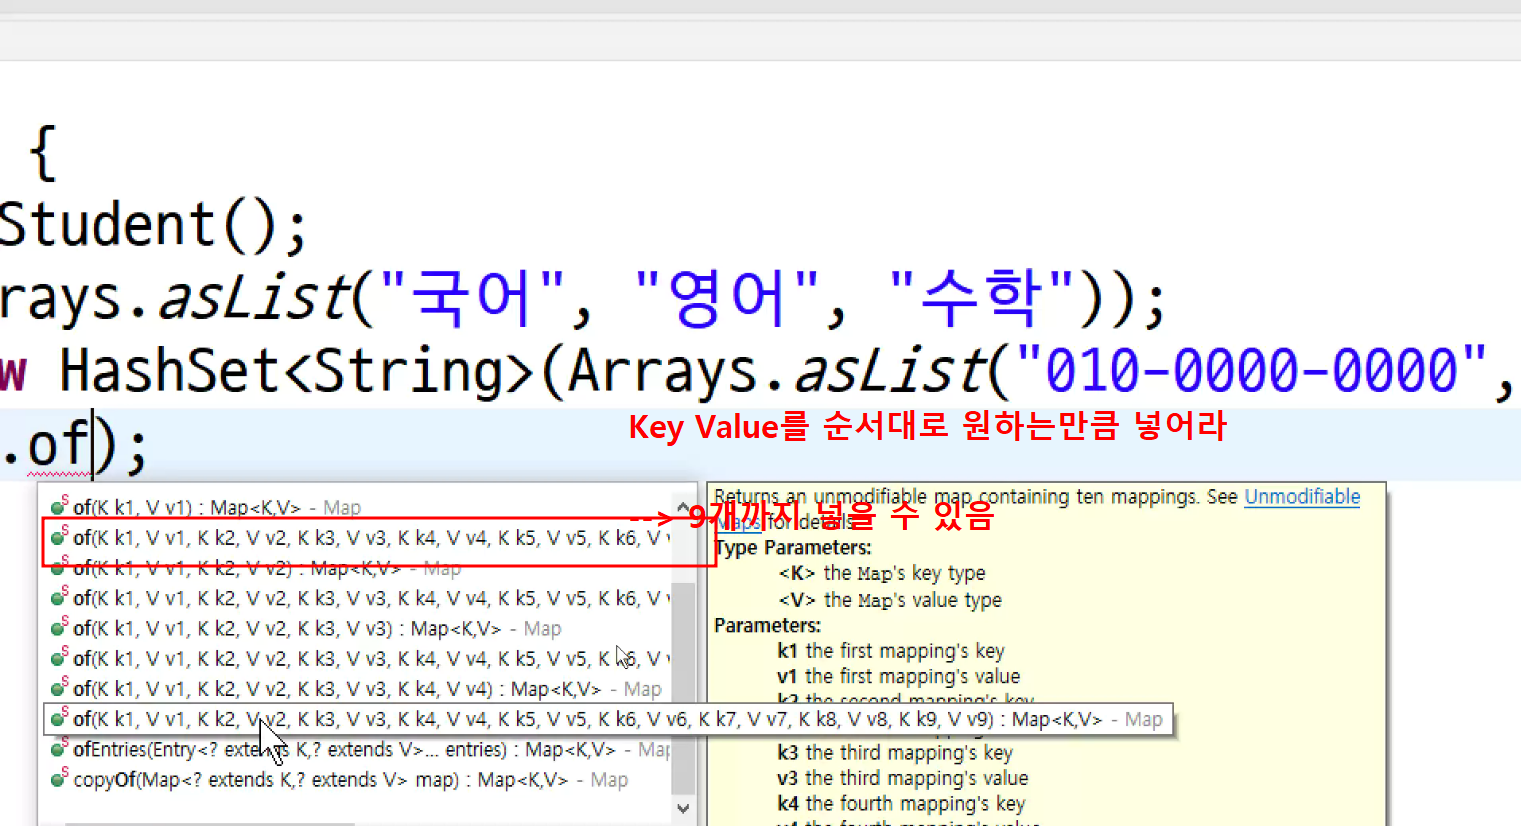Click the Parameters: heading in the Javadoc
The width and height of the screenshot is (1521, 826).
point(767,626)
